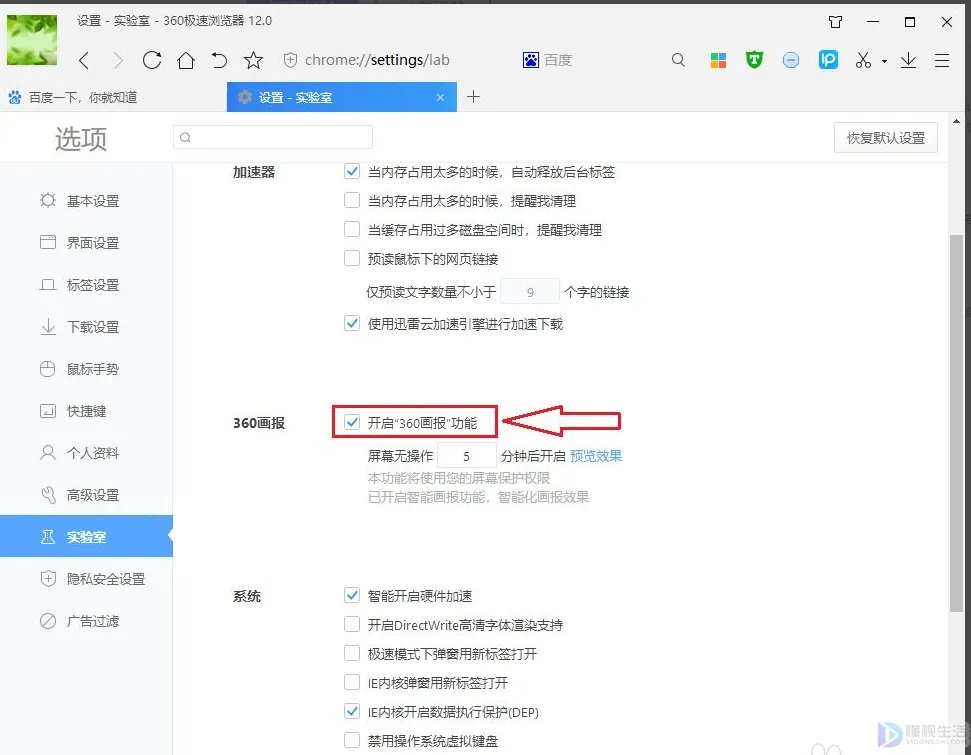Select 实验室 in the sidebar
This screenshot has width=971, height=755.
pyautogui.click(x=86, y=536)
